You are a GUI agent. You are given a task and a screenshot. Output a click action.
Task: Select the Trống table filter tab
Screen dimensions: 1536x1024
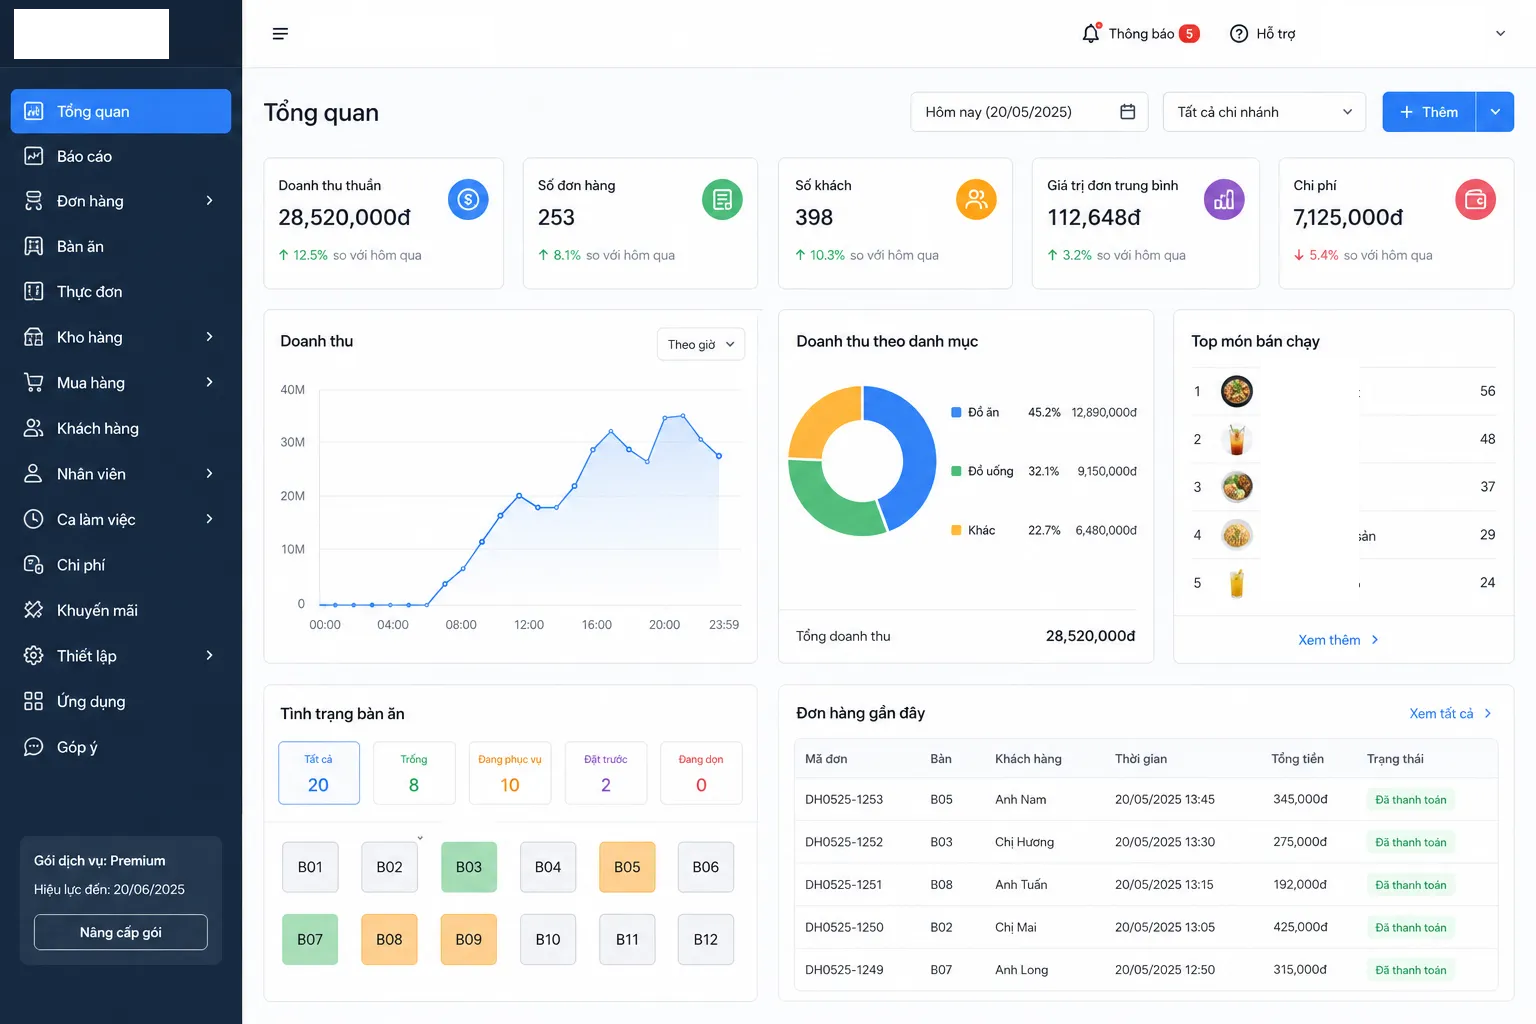[414, 773]
